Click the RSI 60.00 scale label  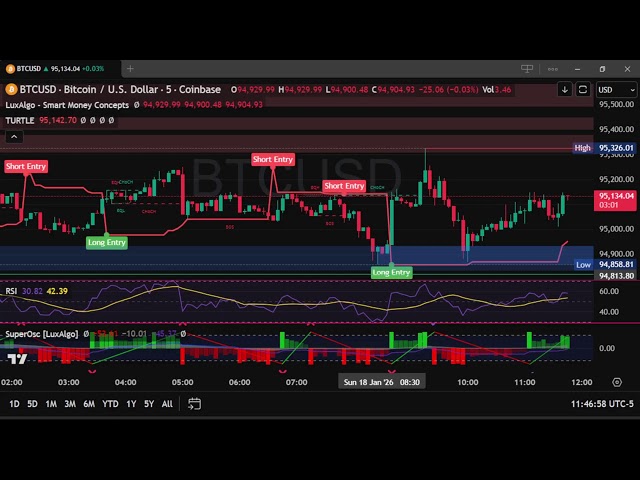[x=609, y=291]
